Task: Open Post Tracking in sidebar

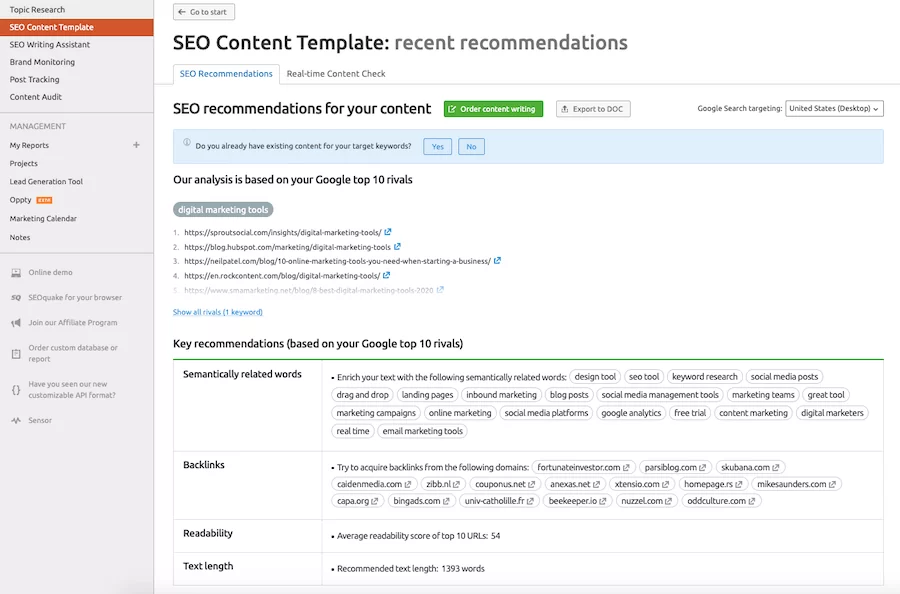Action: pos(34,79)
